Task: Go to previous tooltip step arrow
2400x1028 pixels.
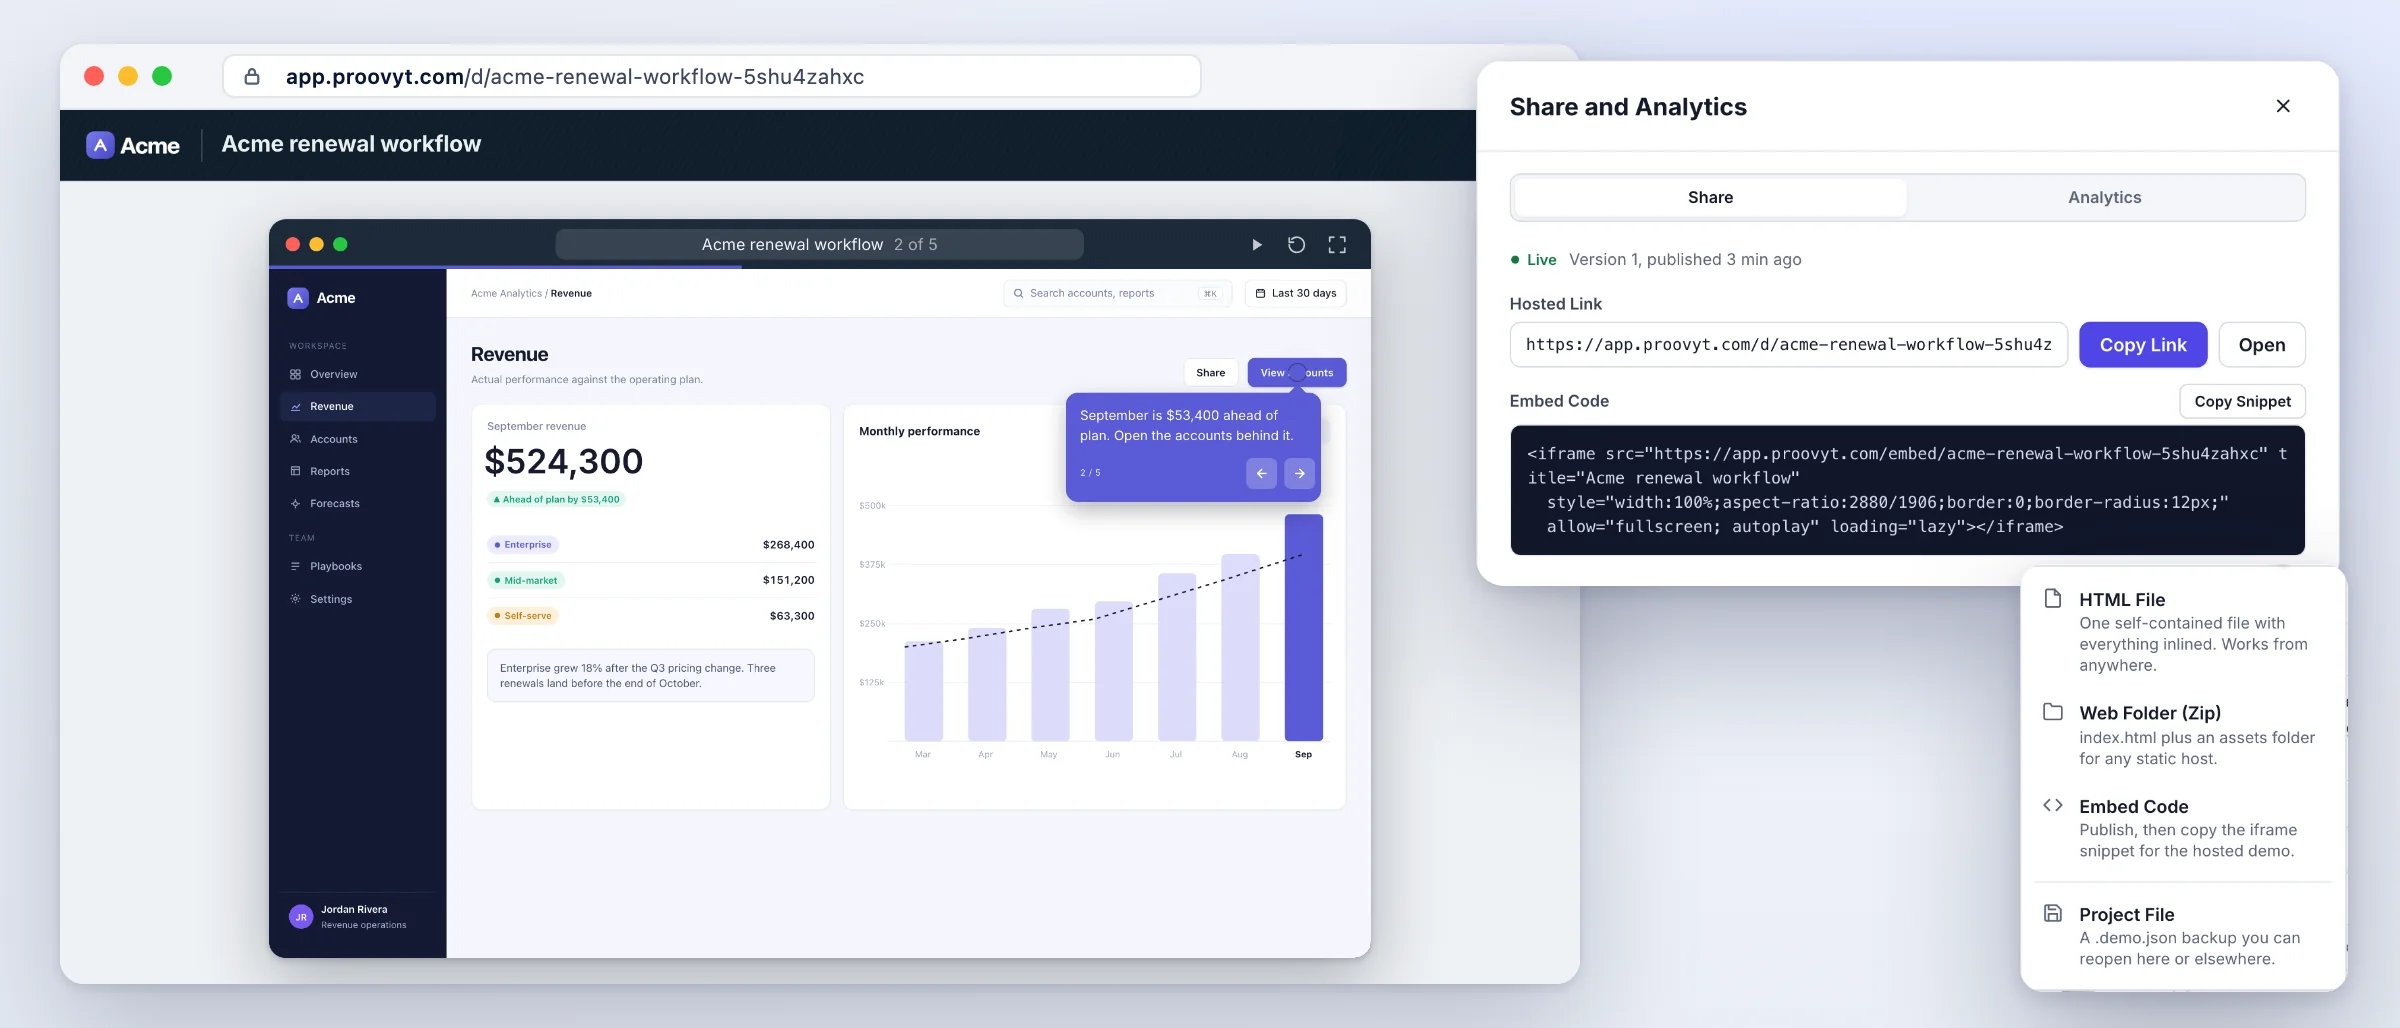Action: pos(1261,473)
